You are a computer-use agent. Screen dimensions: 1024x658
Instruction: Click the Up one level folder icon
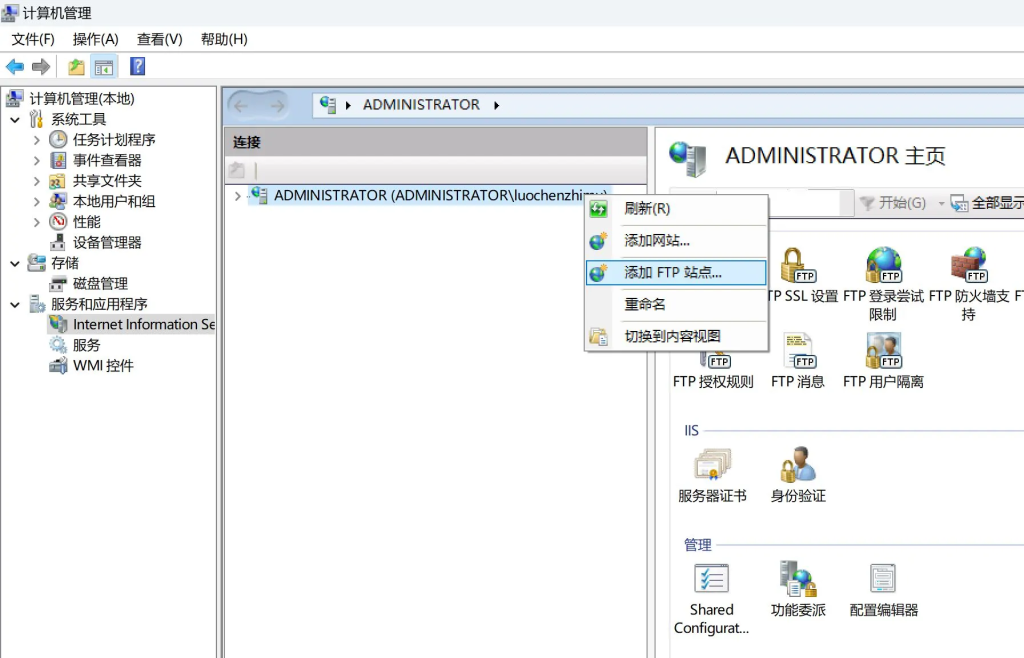tap(76, 67)
